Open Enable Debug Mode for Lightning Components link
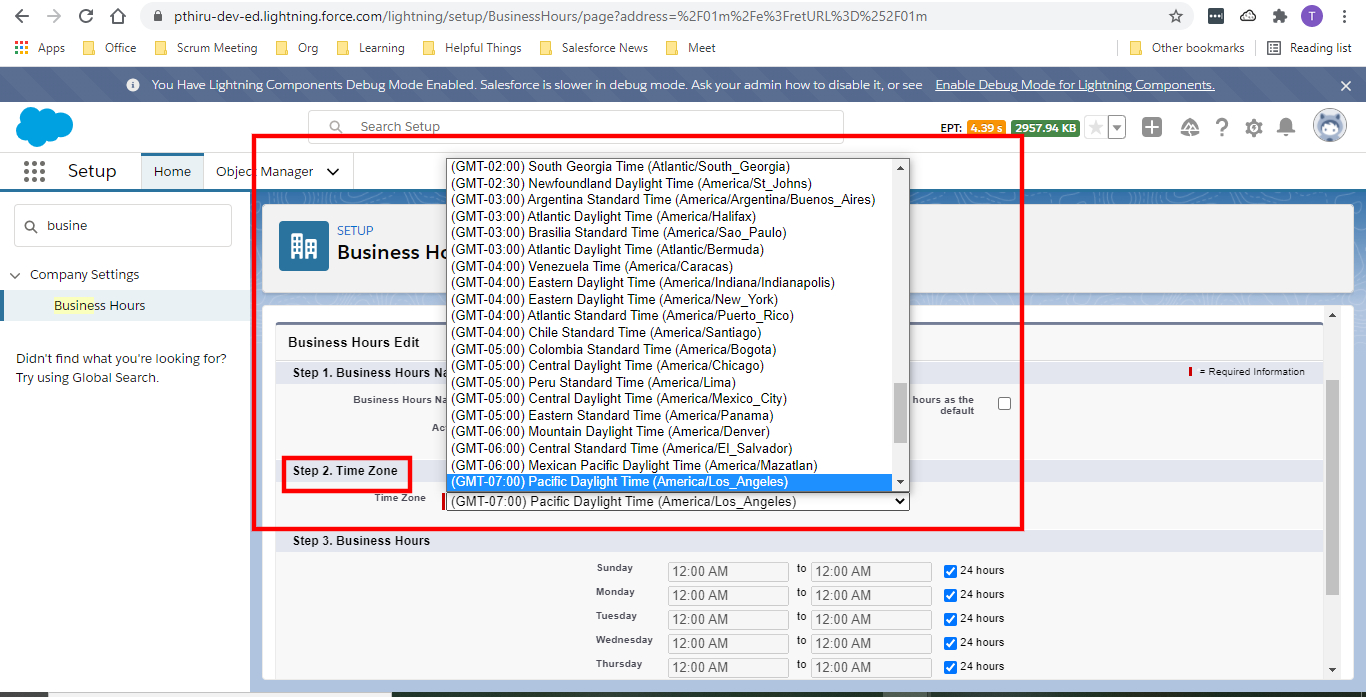1366x697 pixels. (x=1074, y=84)
